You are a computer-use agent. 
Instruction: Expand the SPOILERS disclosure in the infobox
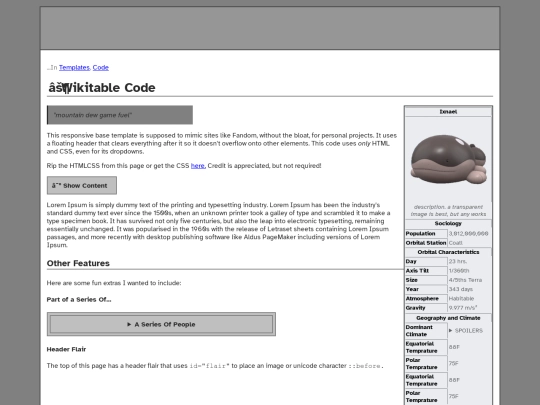(466, 331)
